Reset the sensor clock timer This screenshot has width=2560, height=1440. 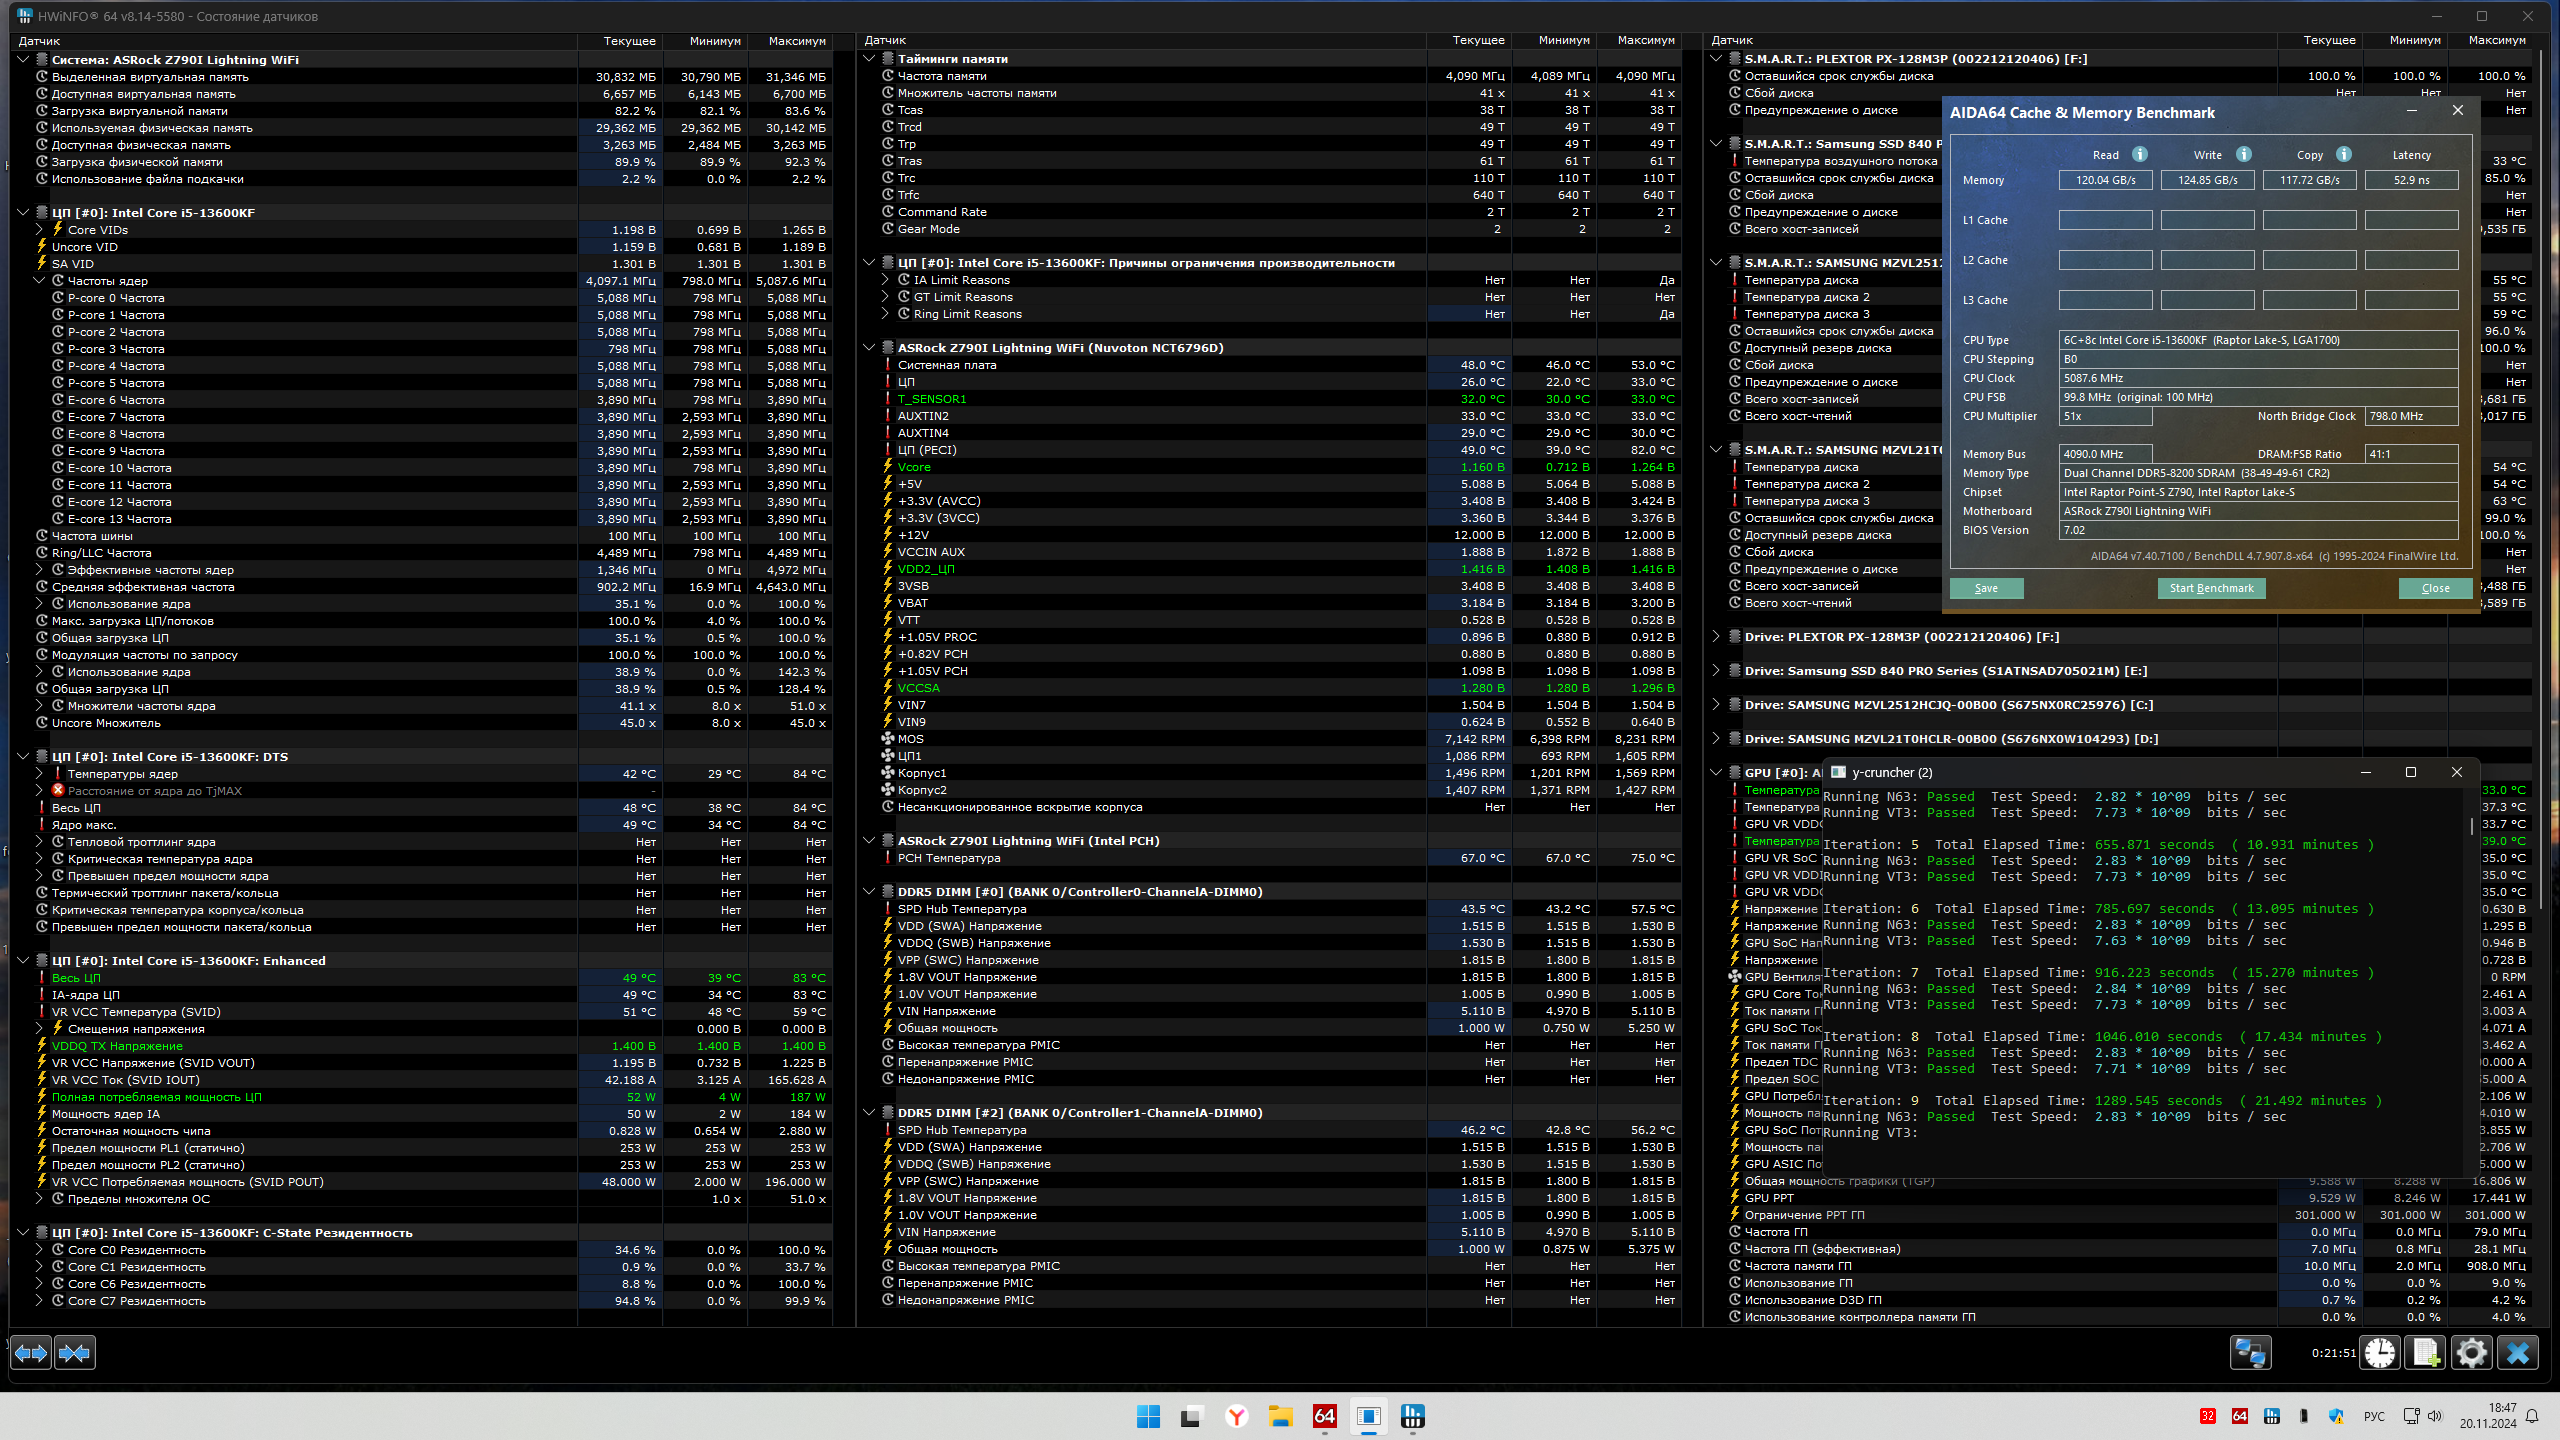pyautogui.click(x=2380, y=1353)
